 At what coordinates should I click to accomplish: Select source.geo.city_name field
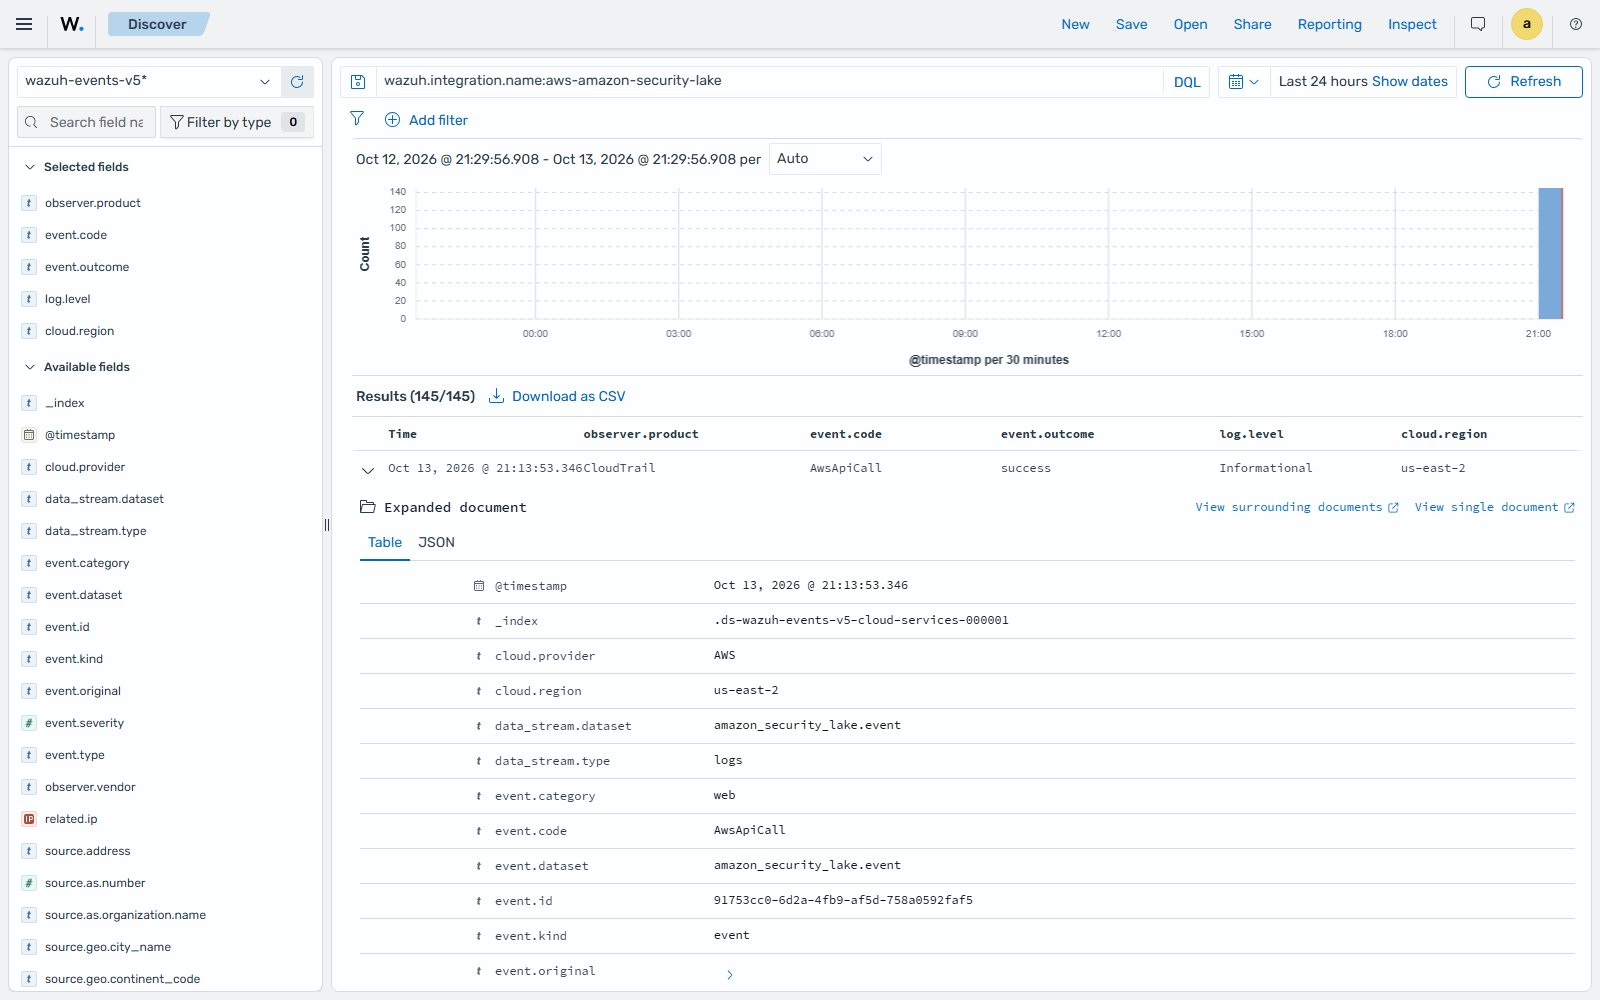click(108, 947)
